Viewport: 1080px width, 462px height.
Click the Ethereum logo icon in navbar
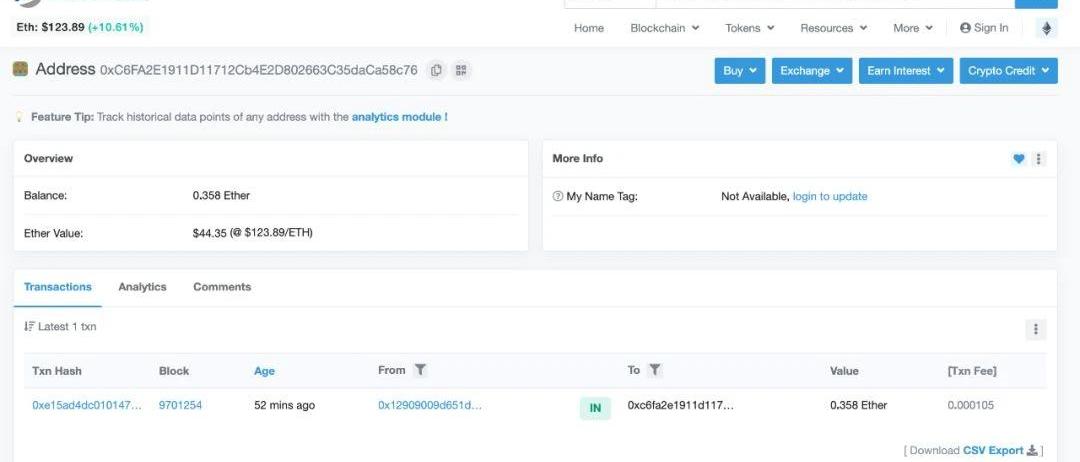coord(1047,28)
